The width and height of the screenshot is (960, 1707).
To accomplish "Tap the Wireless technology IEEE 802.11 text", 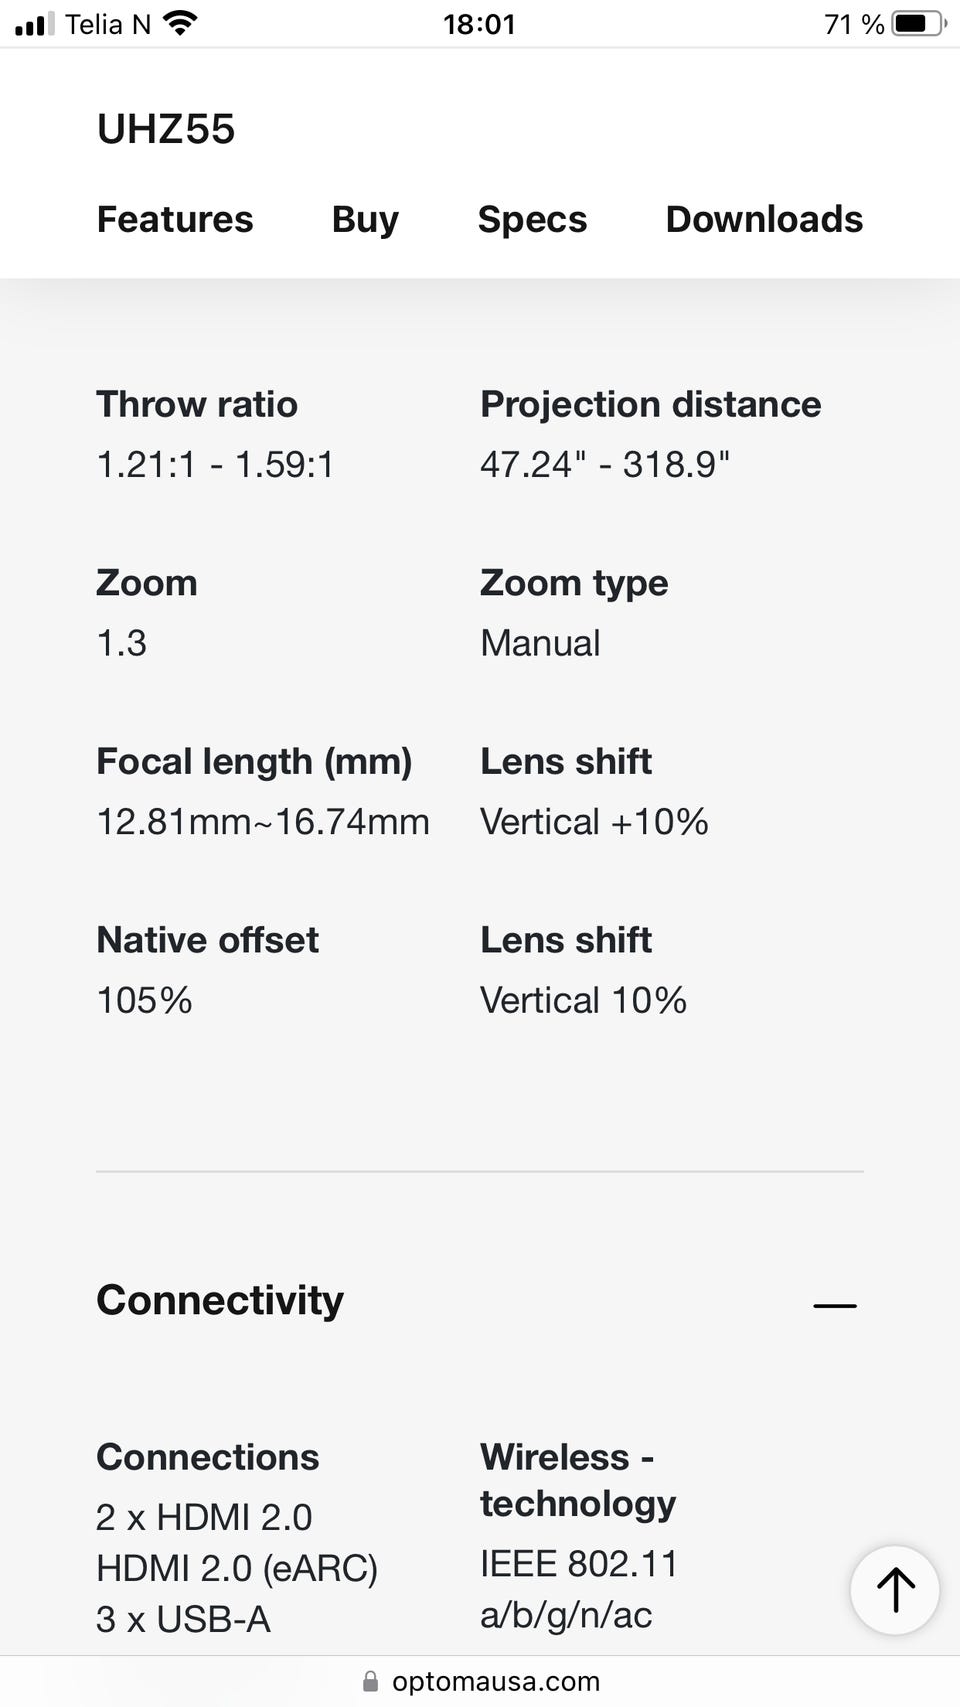I will click(x=579, y=1589).
